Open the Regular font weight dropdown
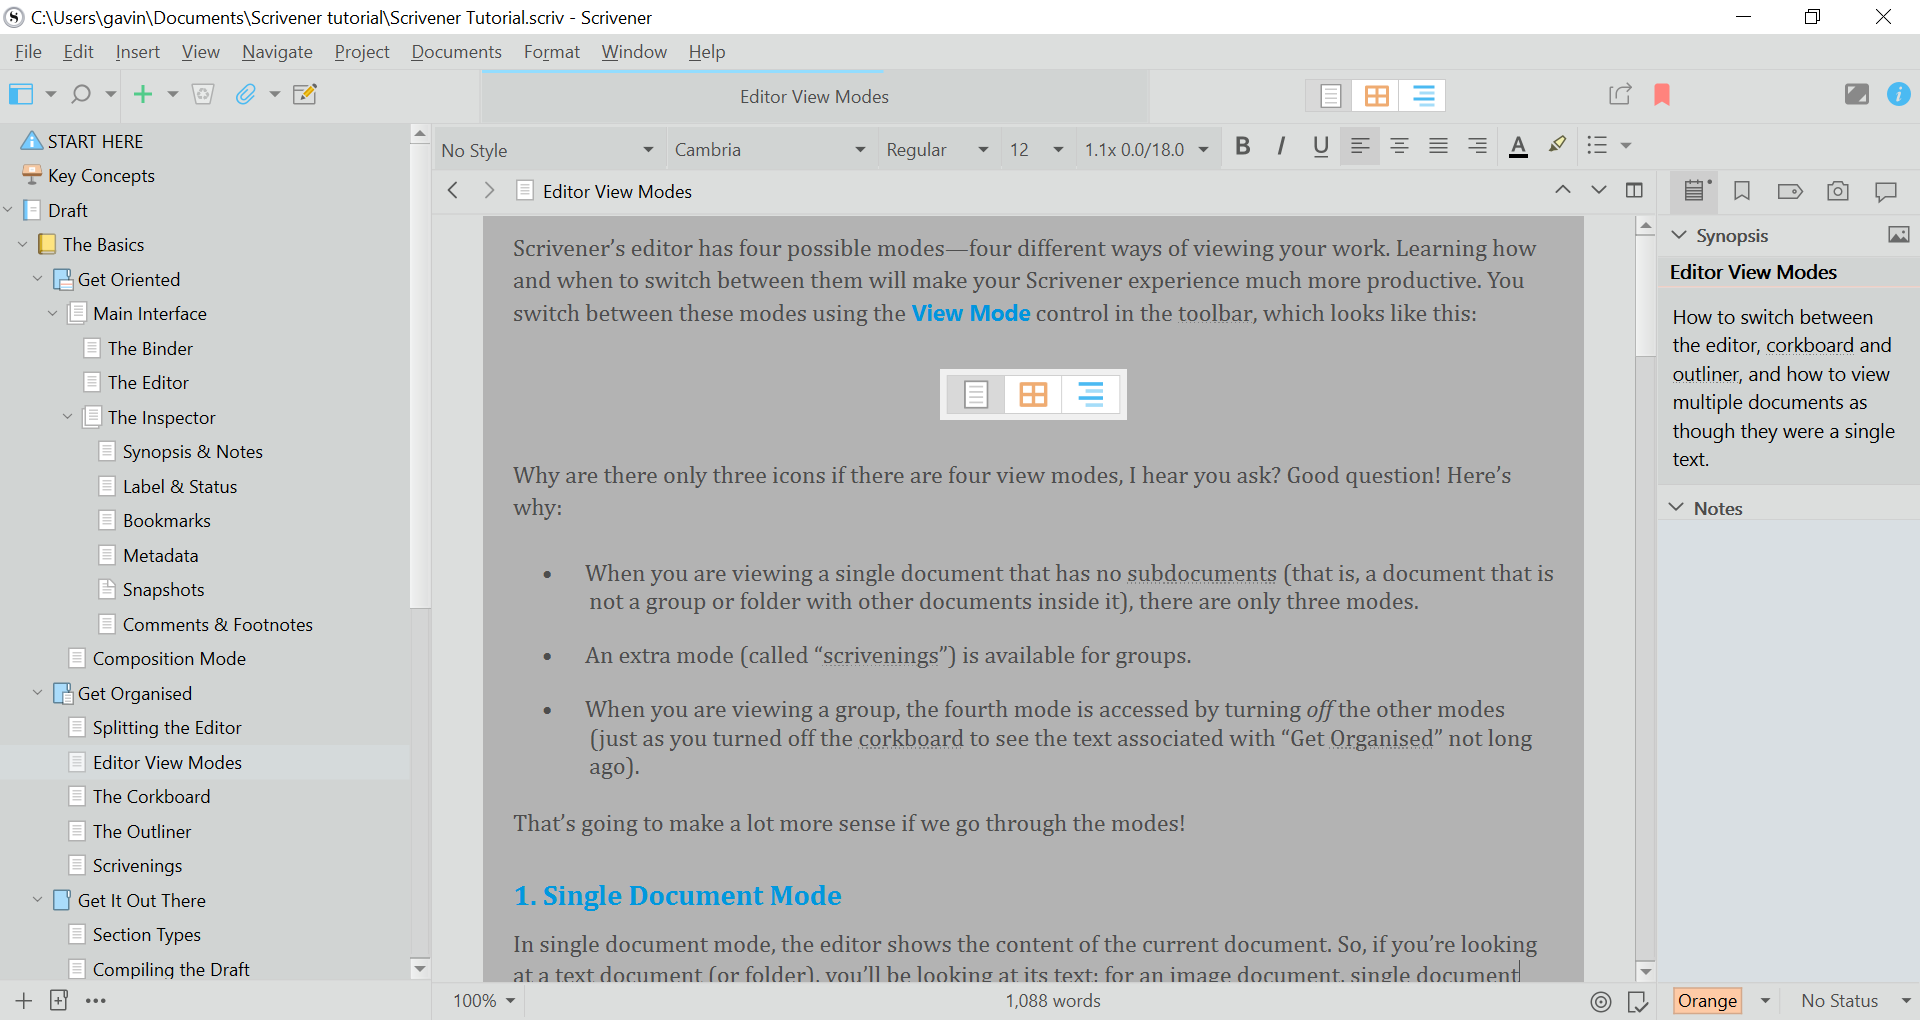Viewport: 1920px width, 1020px height. coord(937,150)
